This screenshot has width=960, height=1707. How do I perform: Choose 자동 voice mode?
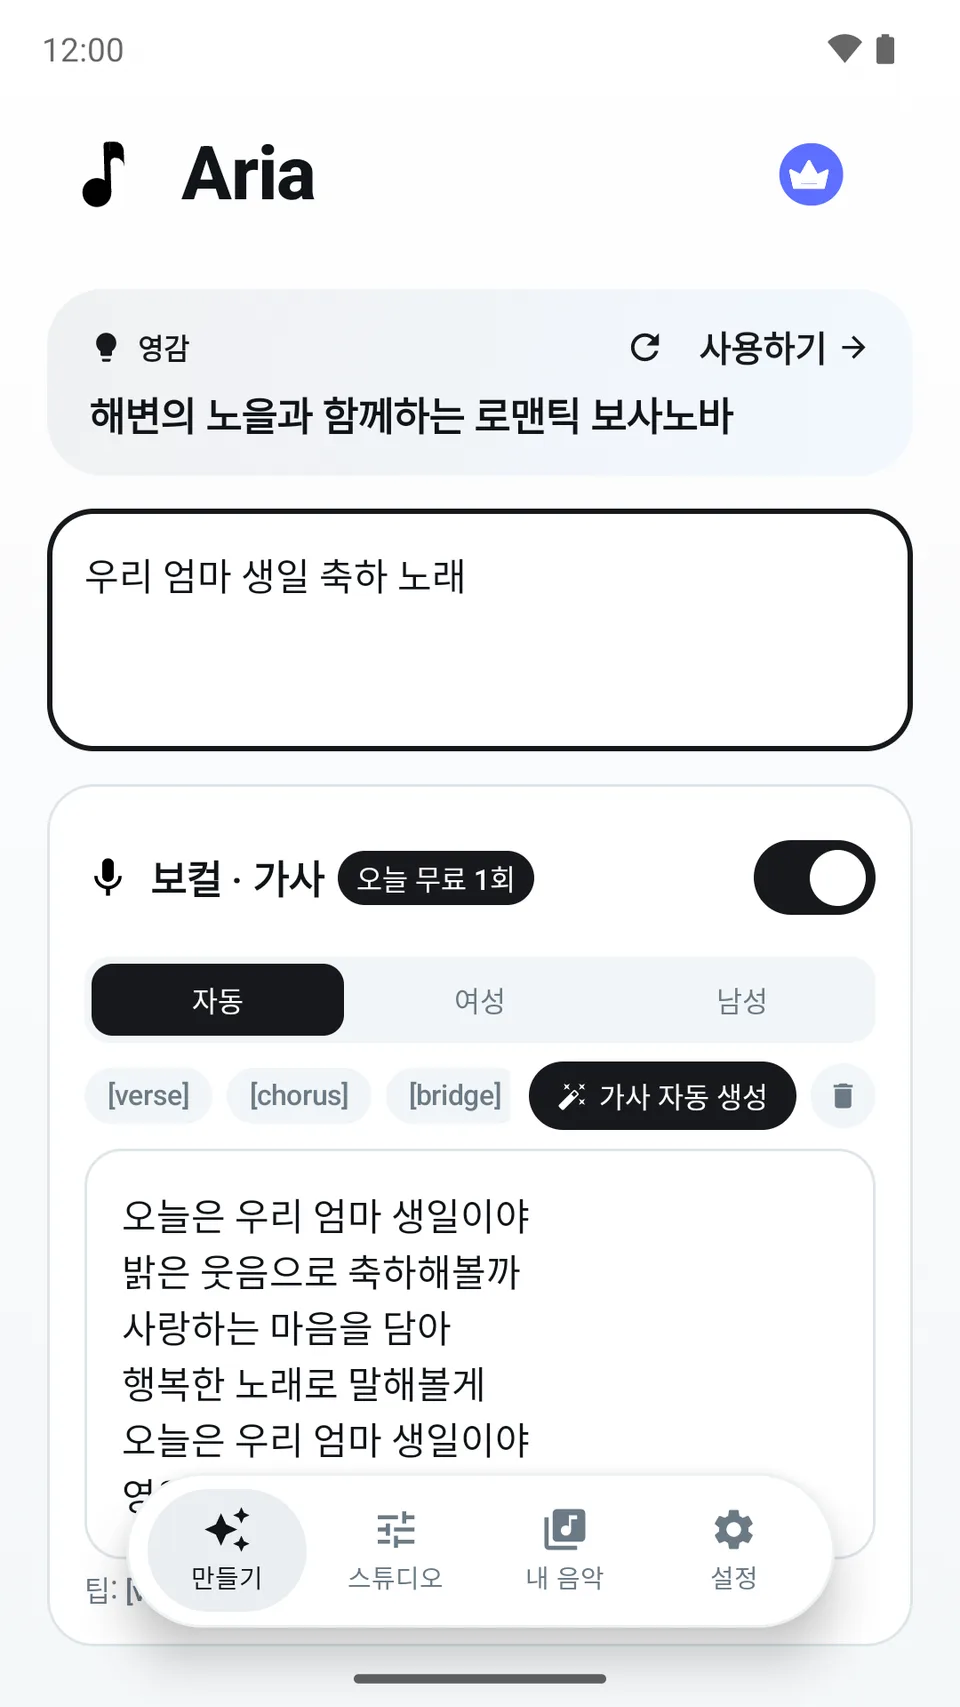(x=218, y=1000)
